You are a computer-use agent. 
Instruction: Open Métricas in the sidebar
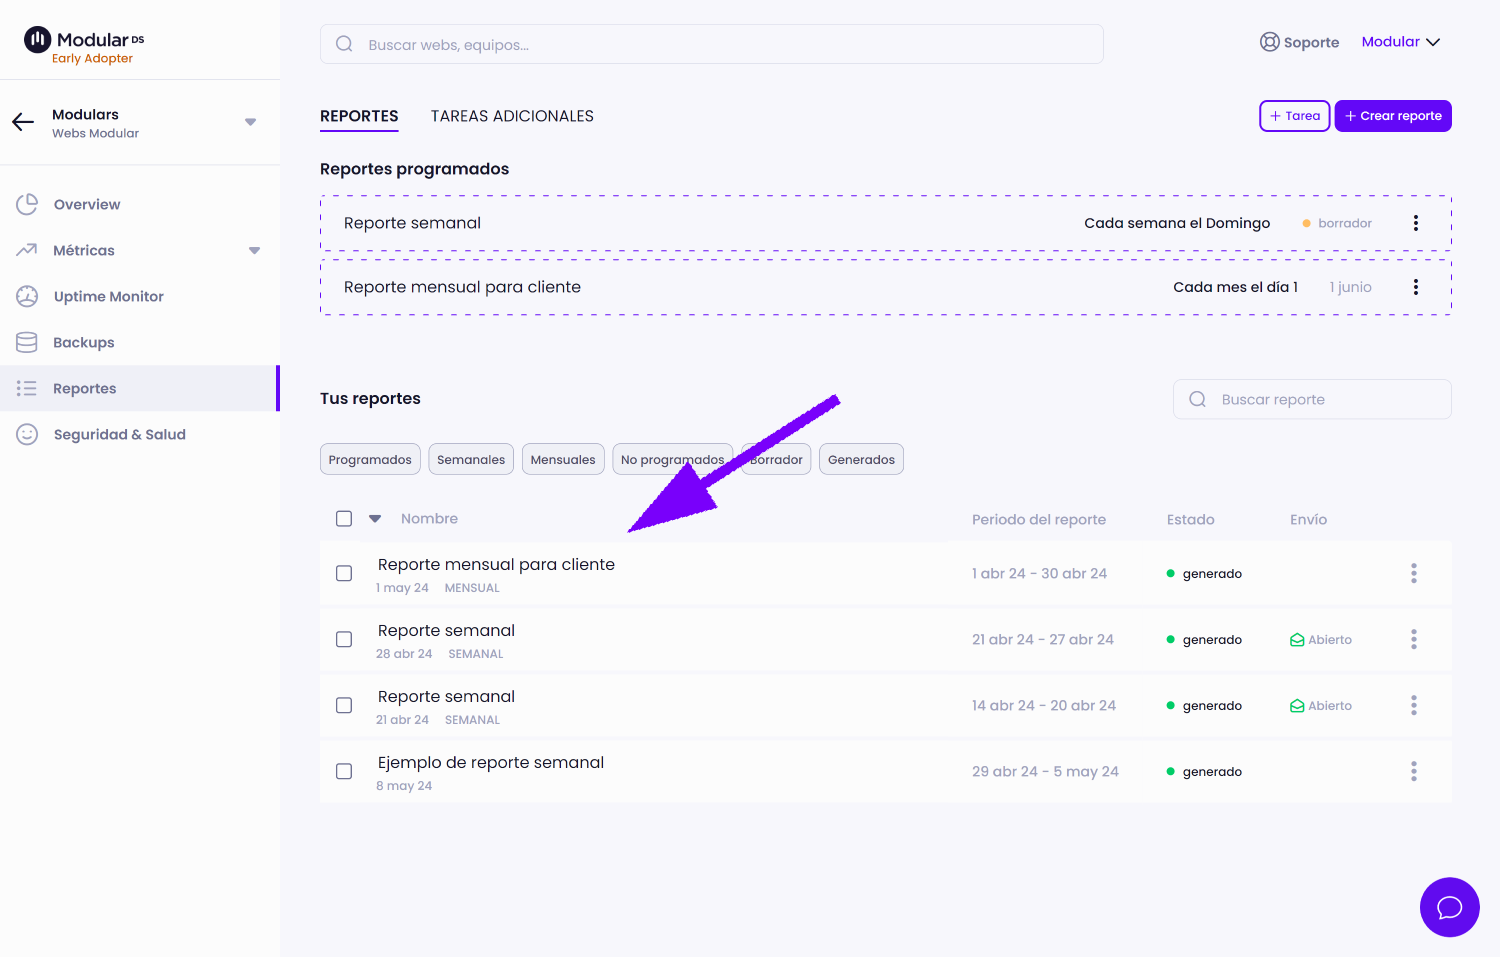pyautogui.click(x=84, y=250)
